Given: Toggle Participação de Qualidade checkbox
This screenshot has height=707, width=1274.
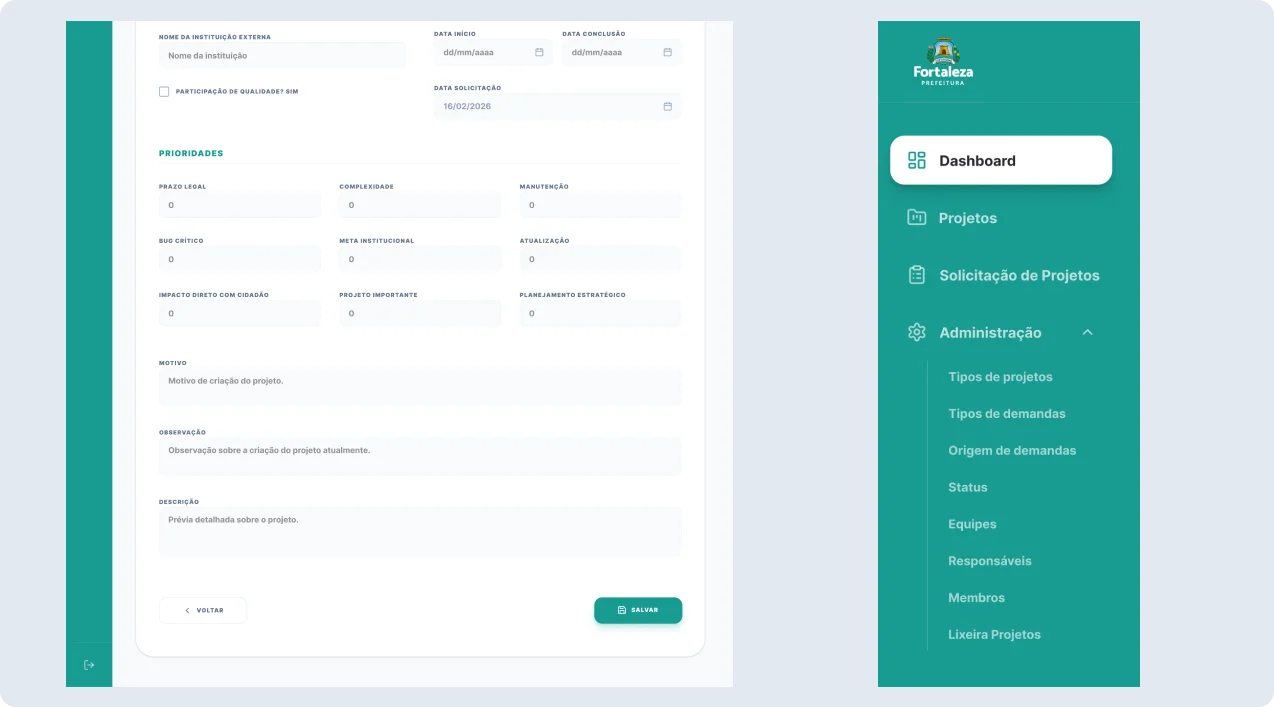Looking at the screenshot, I should pos(164,92).
